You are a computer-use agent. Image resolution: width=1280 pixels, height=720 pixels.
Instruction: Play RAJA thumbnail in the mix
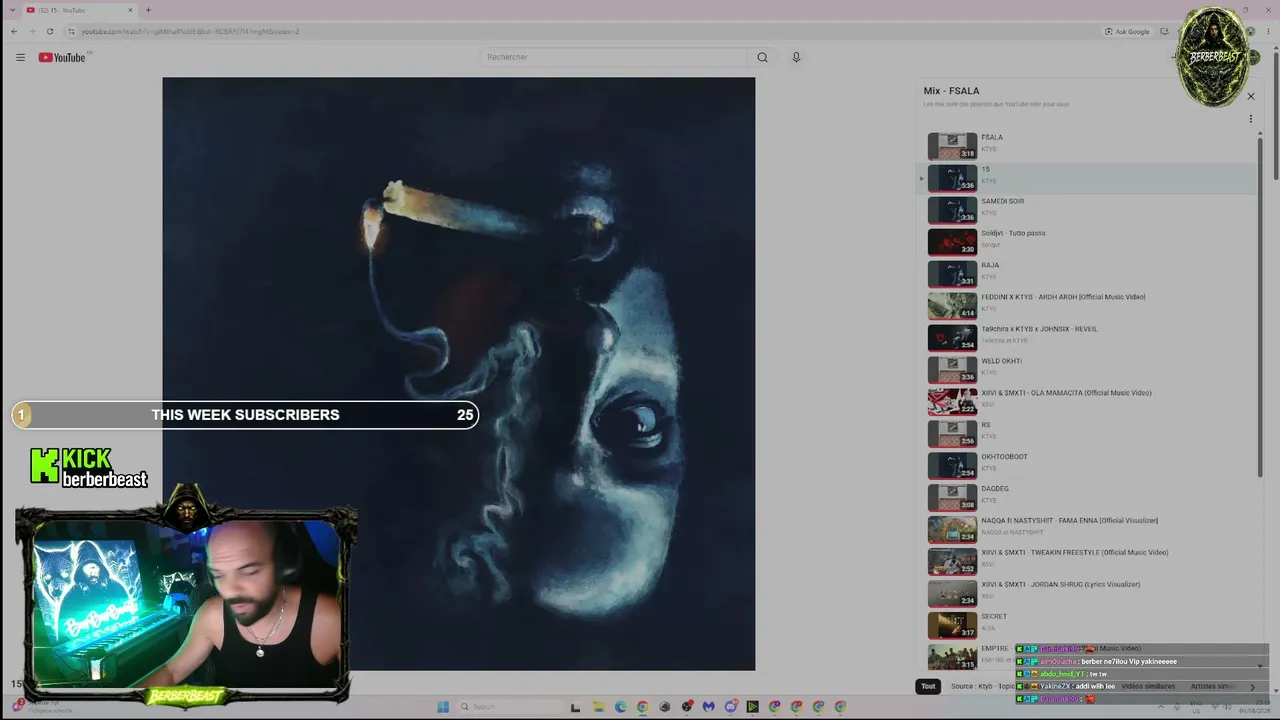click(952, 274)
